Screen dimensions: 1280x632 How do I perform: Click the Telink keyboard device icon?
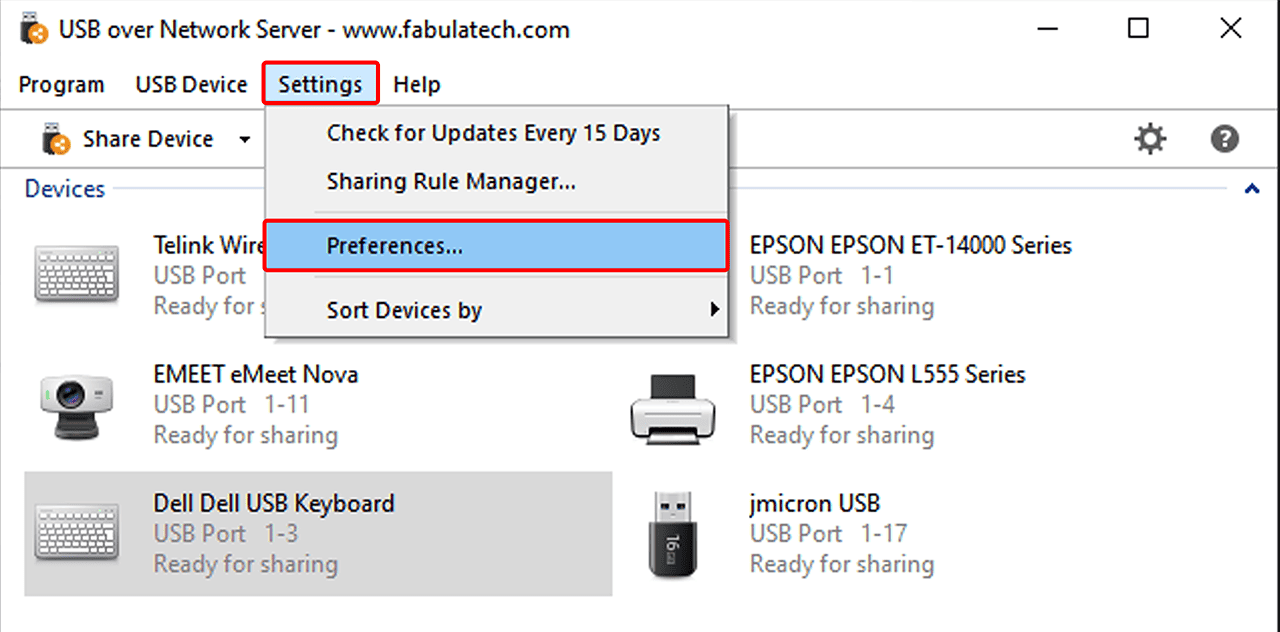(x=76, y=275)
